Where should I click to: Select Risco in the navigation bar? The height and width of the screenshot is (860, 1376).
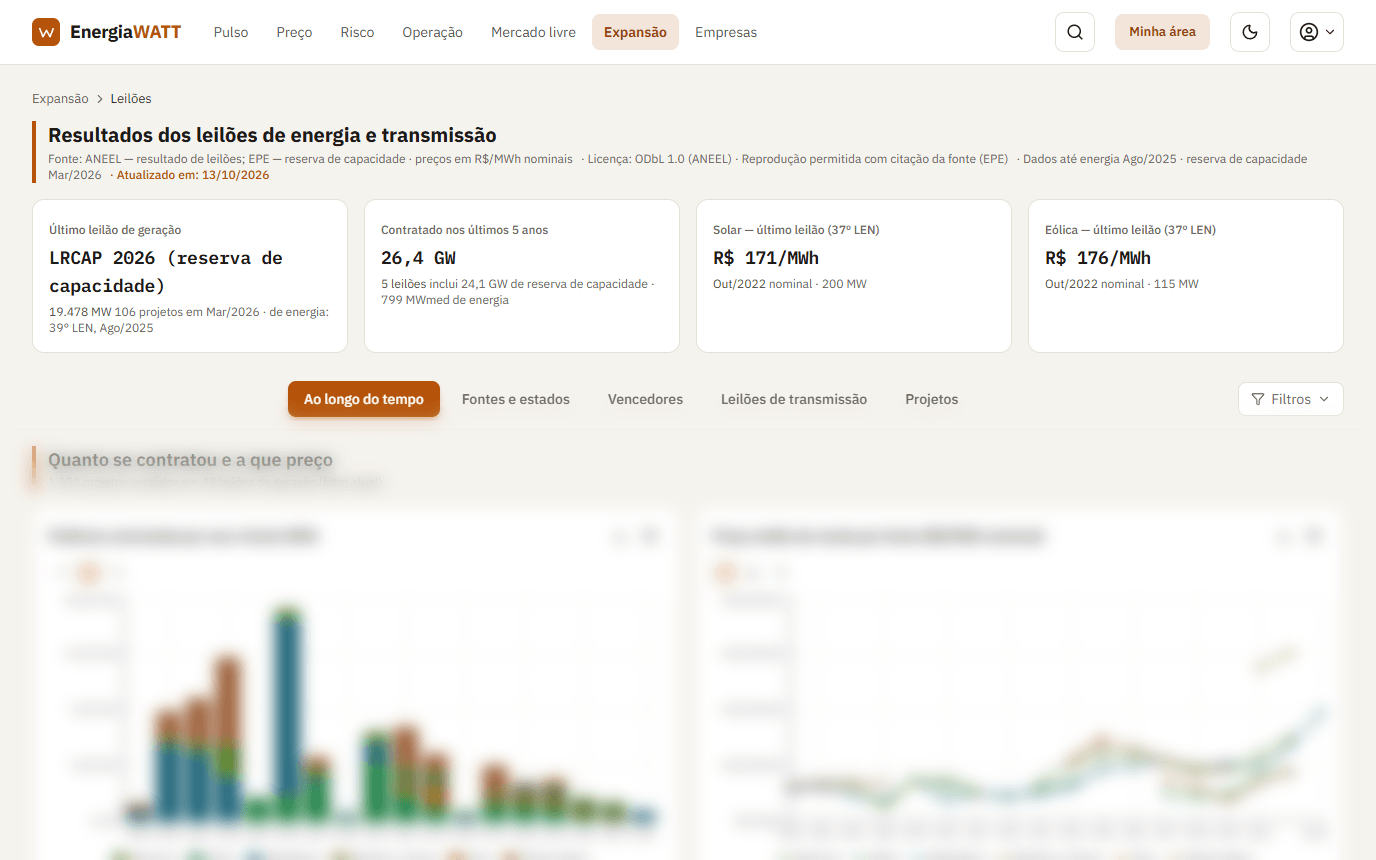pos(357,32)
